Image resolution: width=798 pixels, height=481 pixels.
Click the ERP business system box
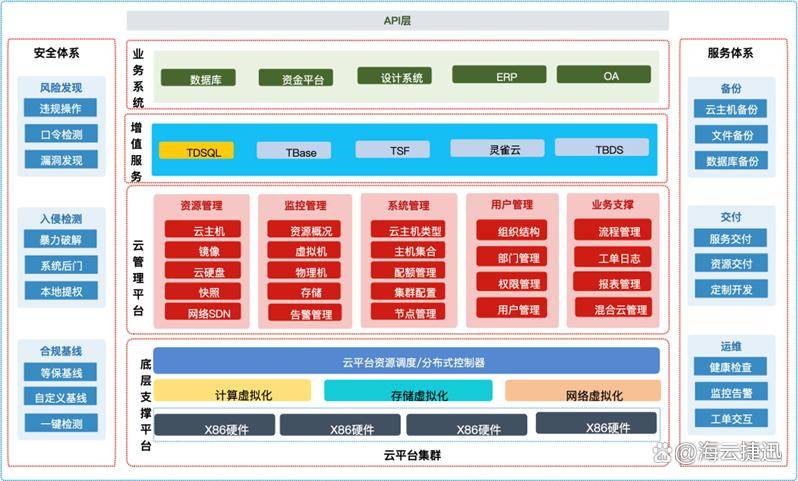(499, 74)
